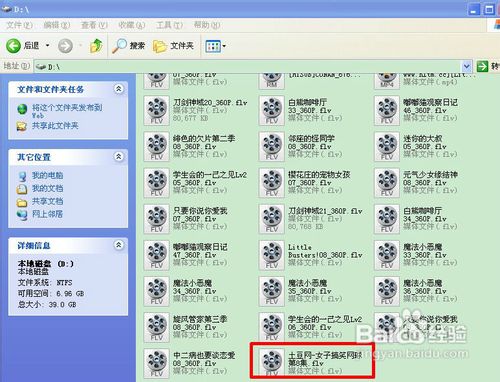Select the 刀剑神域21_360P.flv file icon
The image size is (500, 382).
[x=272, y=219]
